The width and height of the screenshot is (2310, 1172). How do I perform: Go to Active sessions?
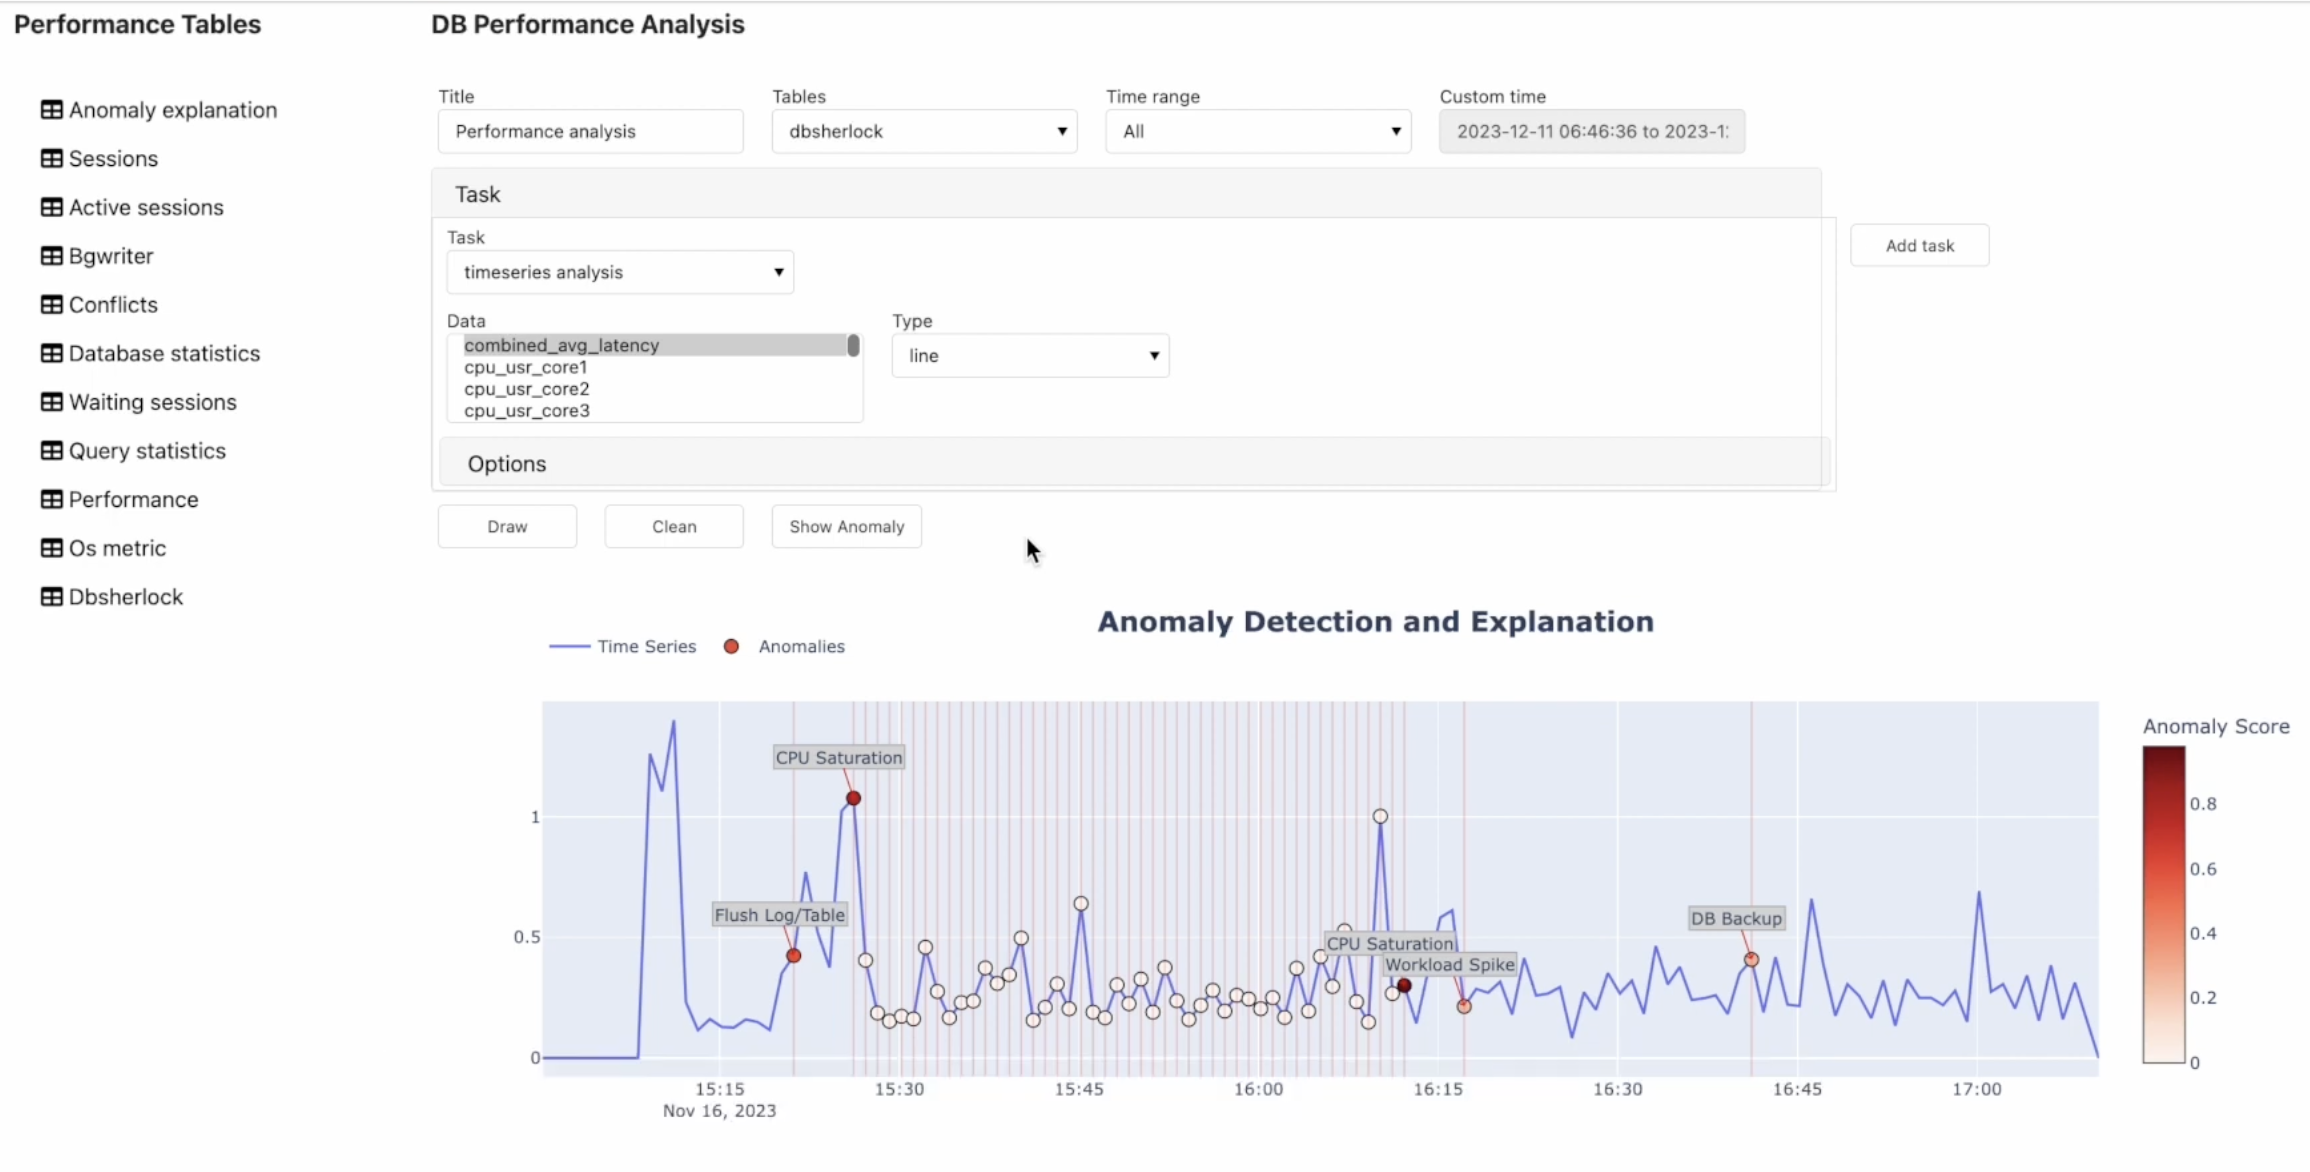click(146, 207)
